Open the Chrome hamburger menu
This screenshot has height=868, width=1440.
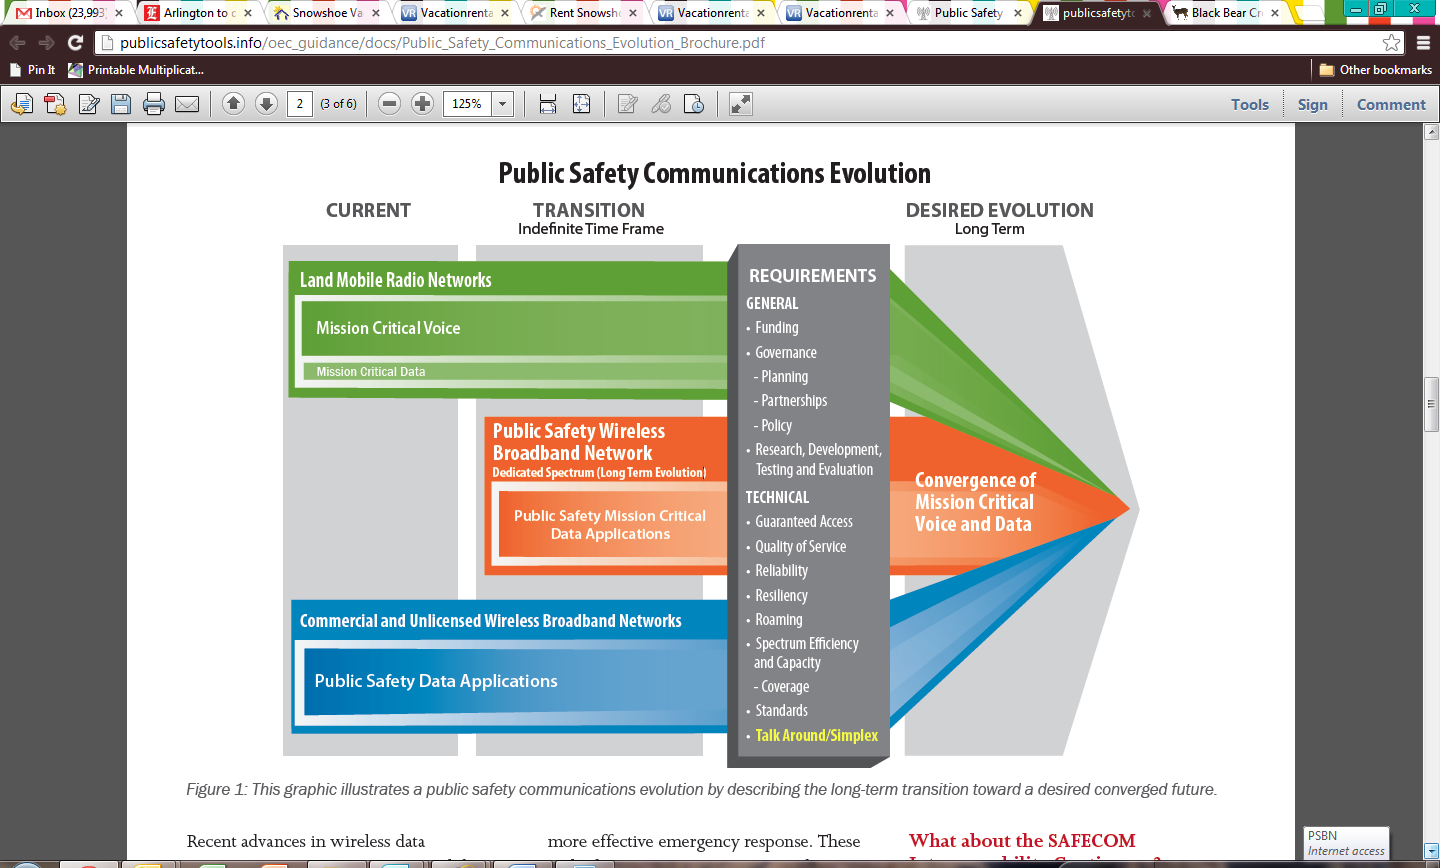(x=1423, y=43)
